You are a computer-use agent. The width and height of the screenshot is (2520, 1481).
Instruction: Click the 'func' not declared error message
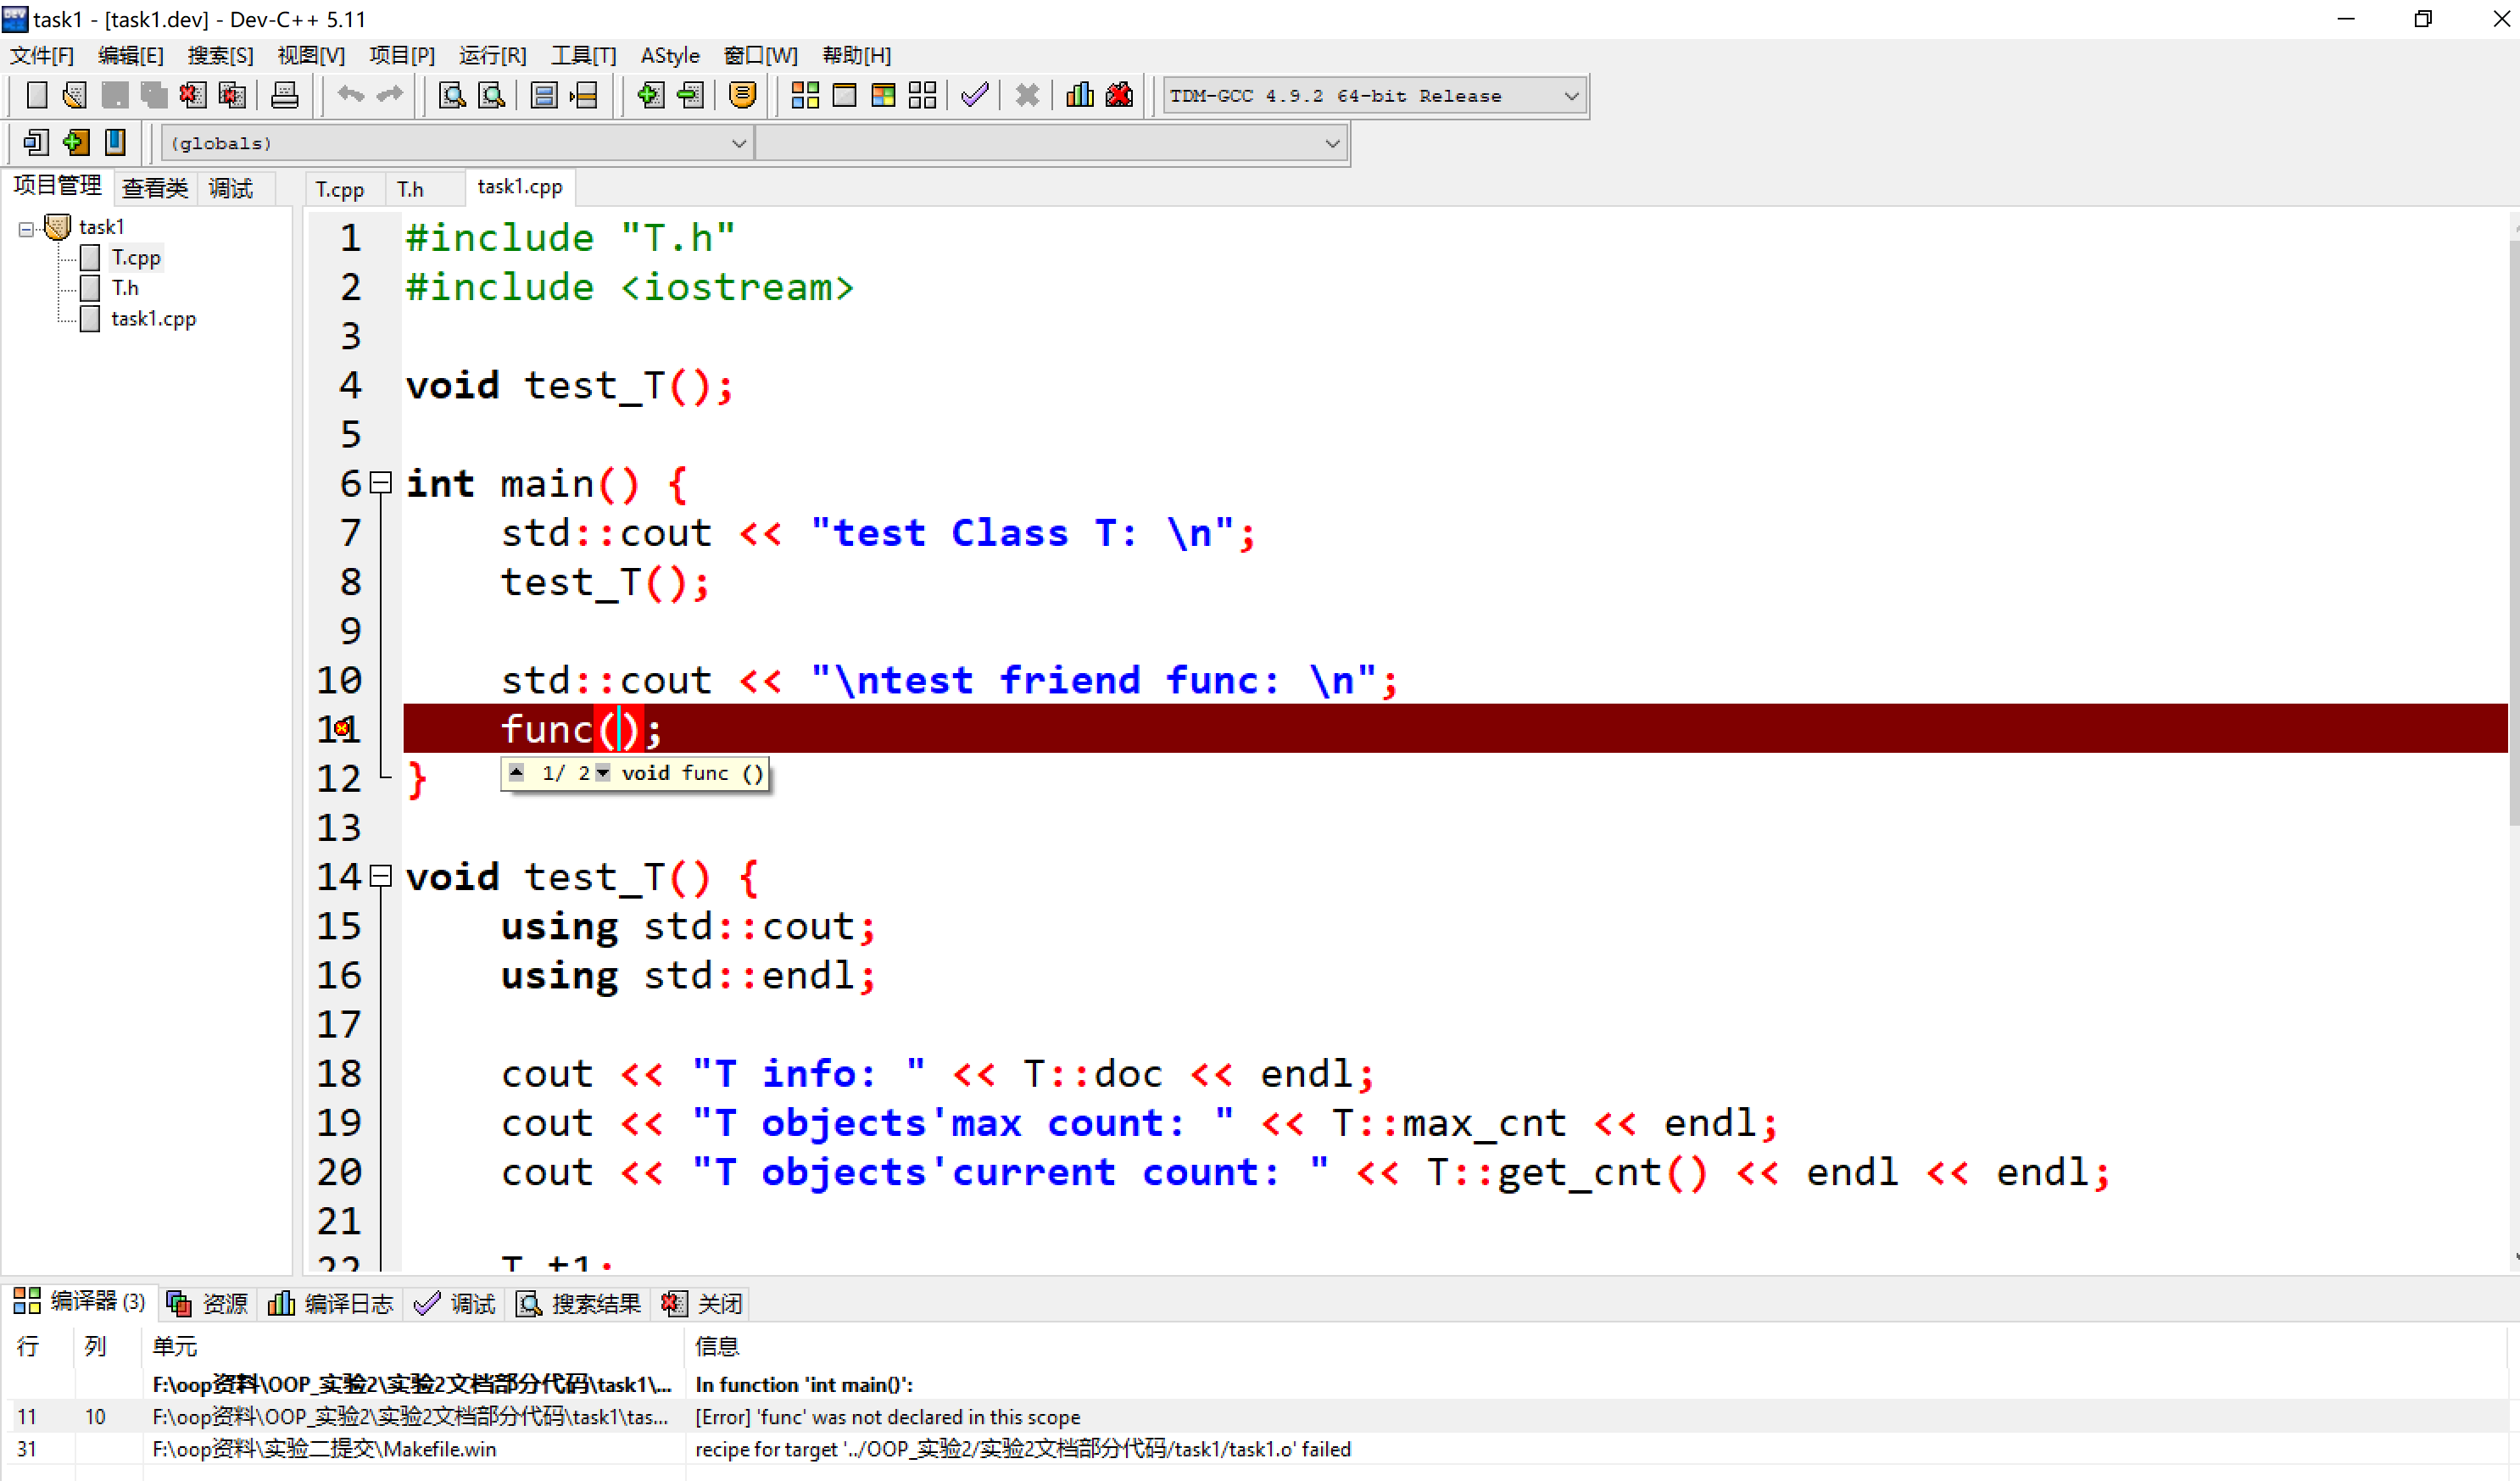tap(887, 1416)
